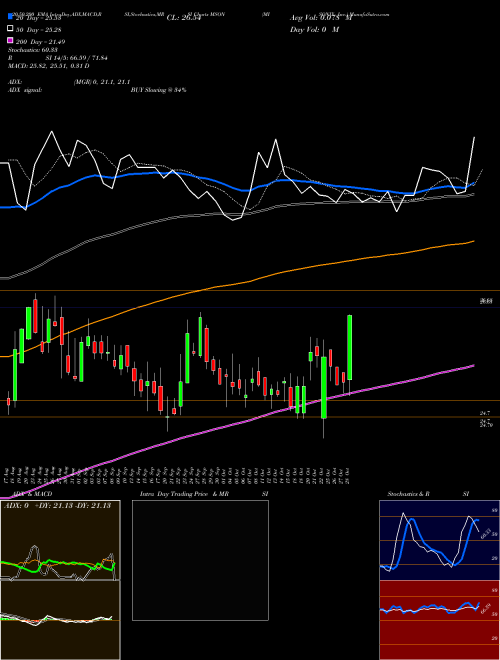This screenshot has height=660, width=500.
Task: Select the '200 Day = 21.49' label
Action: [40, 42]
